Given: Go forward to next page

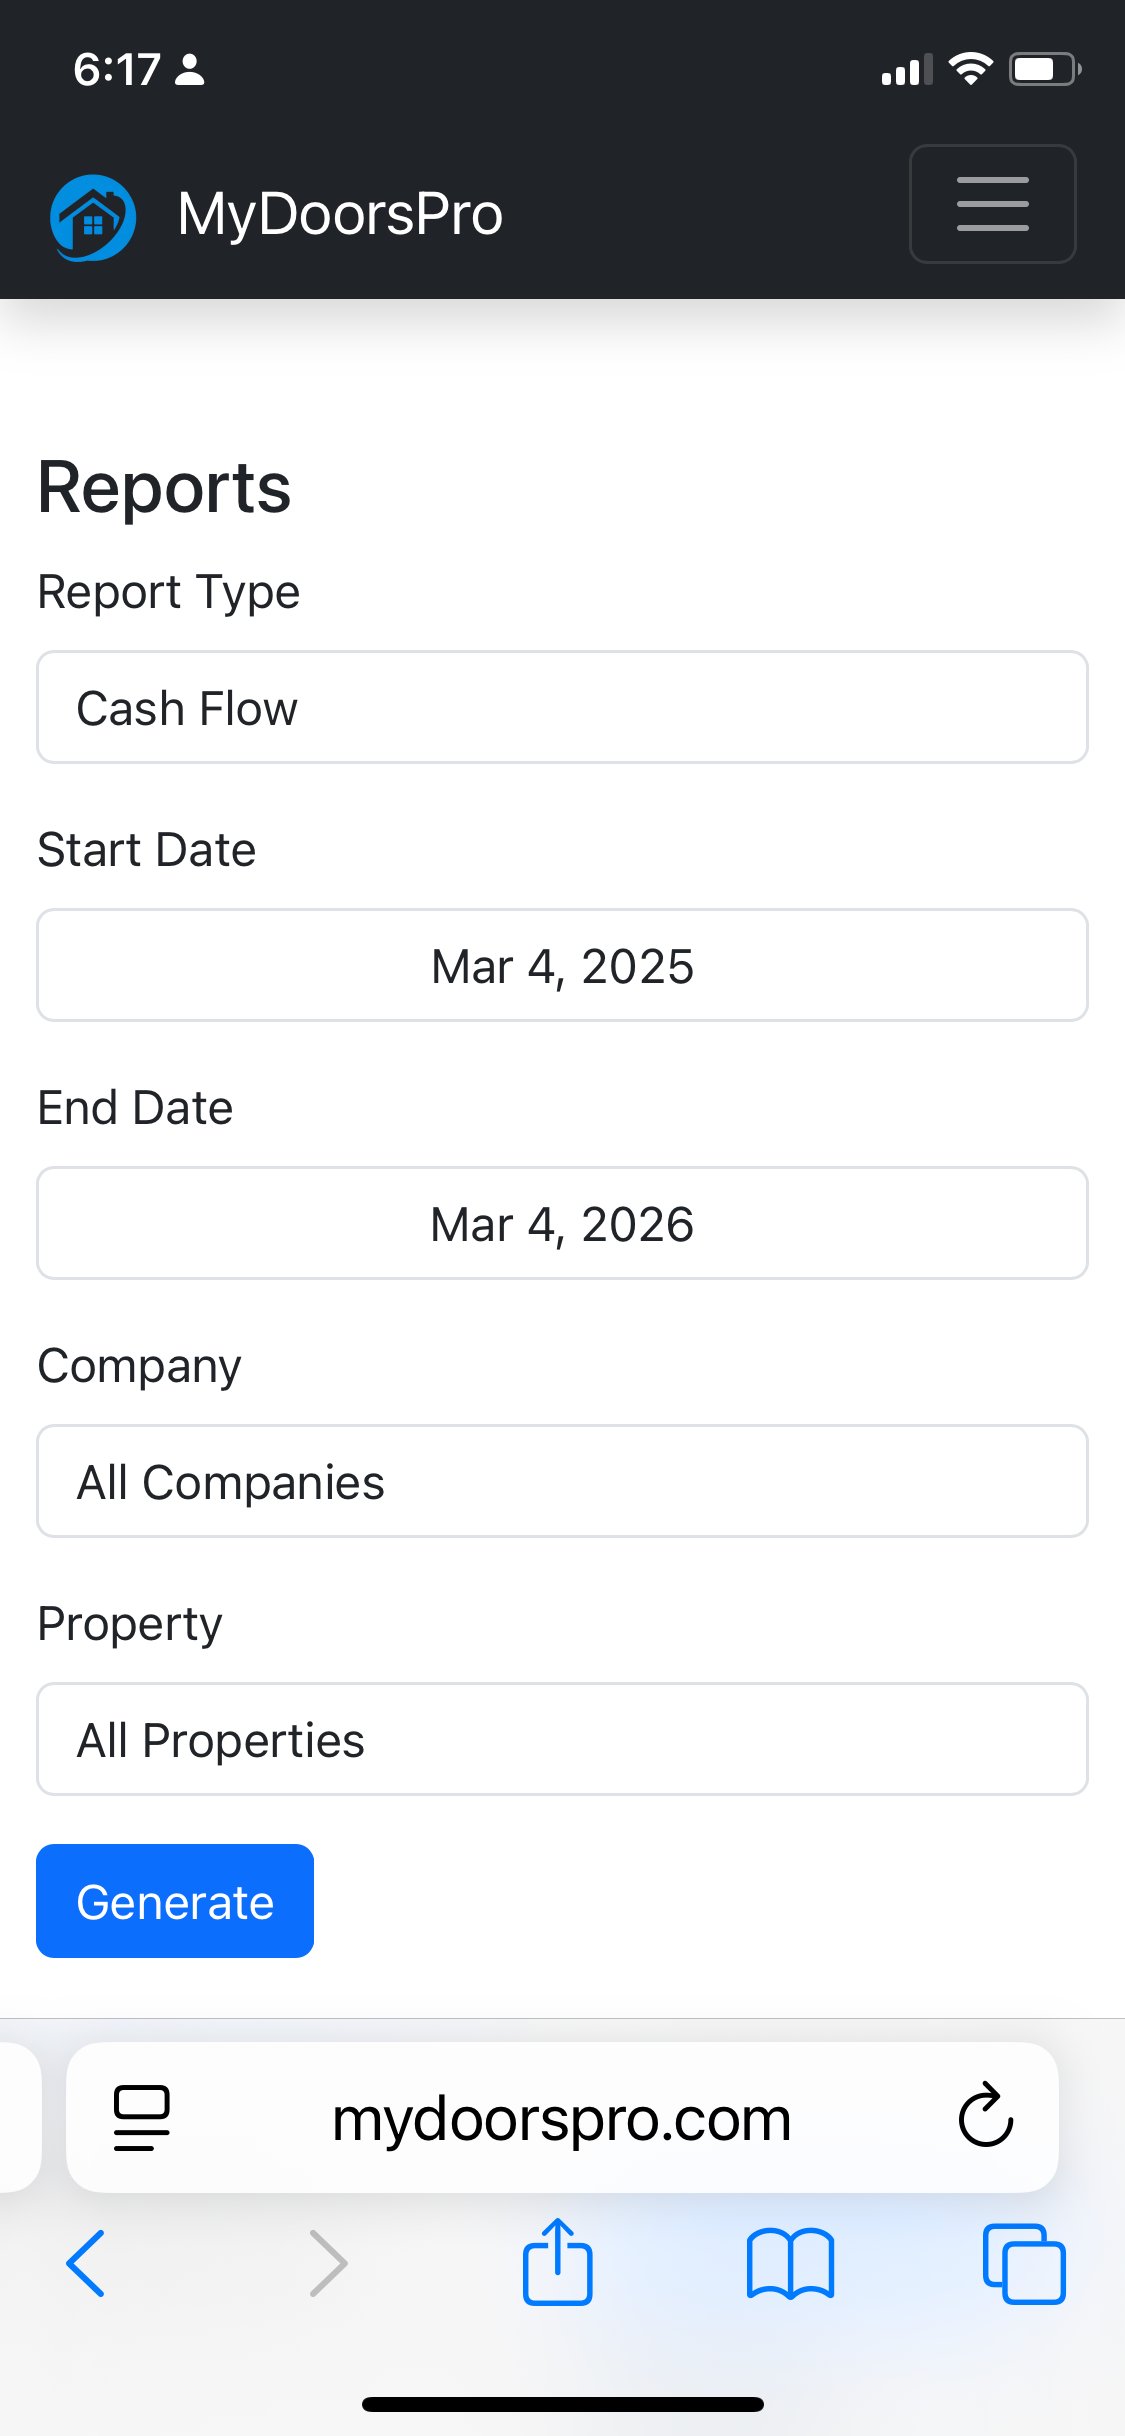Looking at the screenshot, I should tap(328, 2263).
